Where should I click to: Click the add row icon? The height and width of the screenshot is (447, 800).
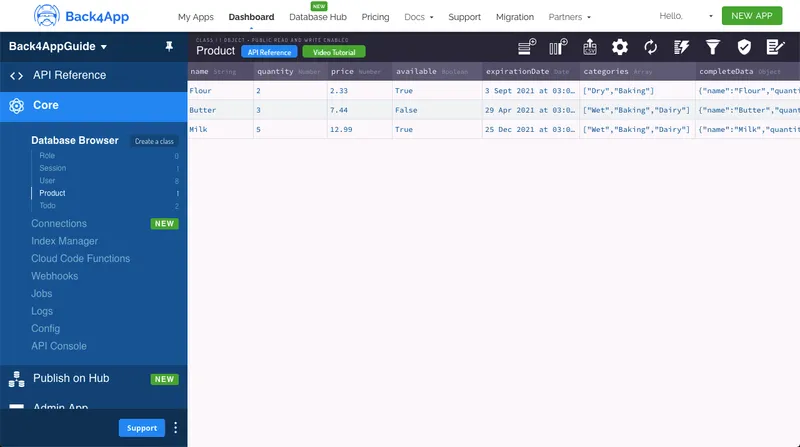[x=527, y=47]
